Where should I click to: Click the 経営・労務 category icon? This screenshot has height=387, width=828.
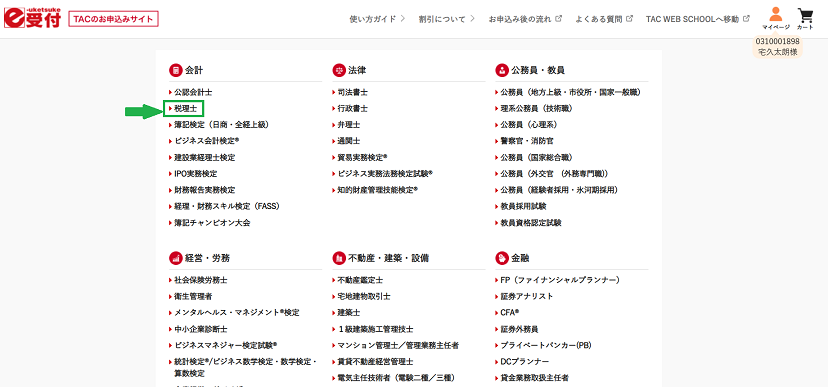[175, 258]
